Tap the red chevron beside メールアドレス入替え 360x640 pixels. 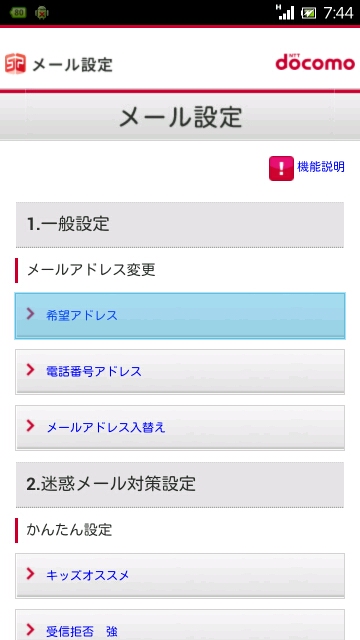coord(31,426)
